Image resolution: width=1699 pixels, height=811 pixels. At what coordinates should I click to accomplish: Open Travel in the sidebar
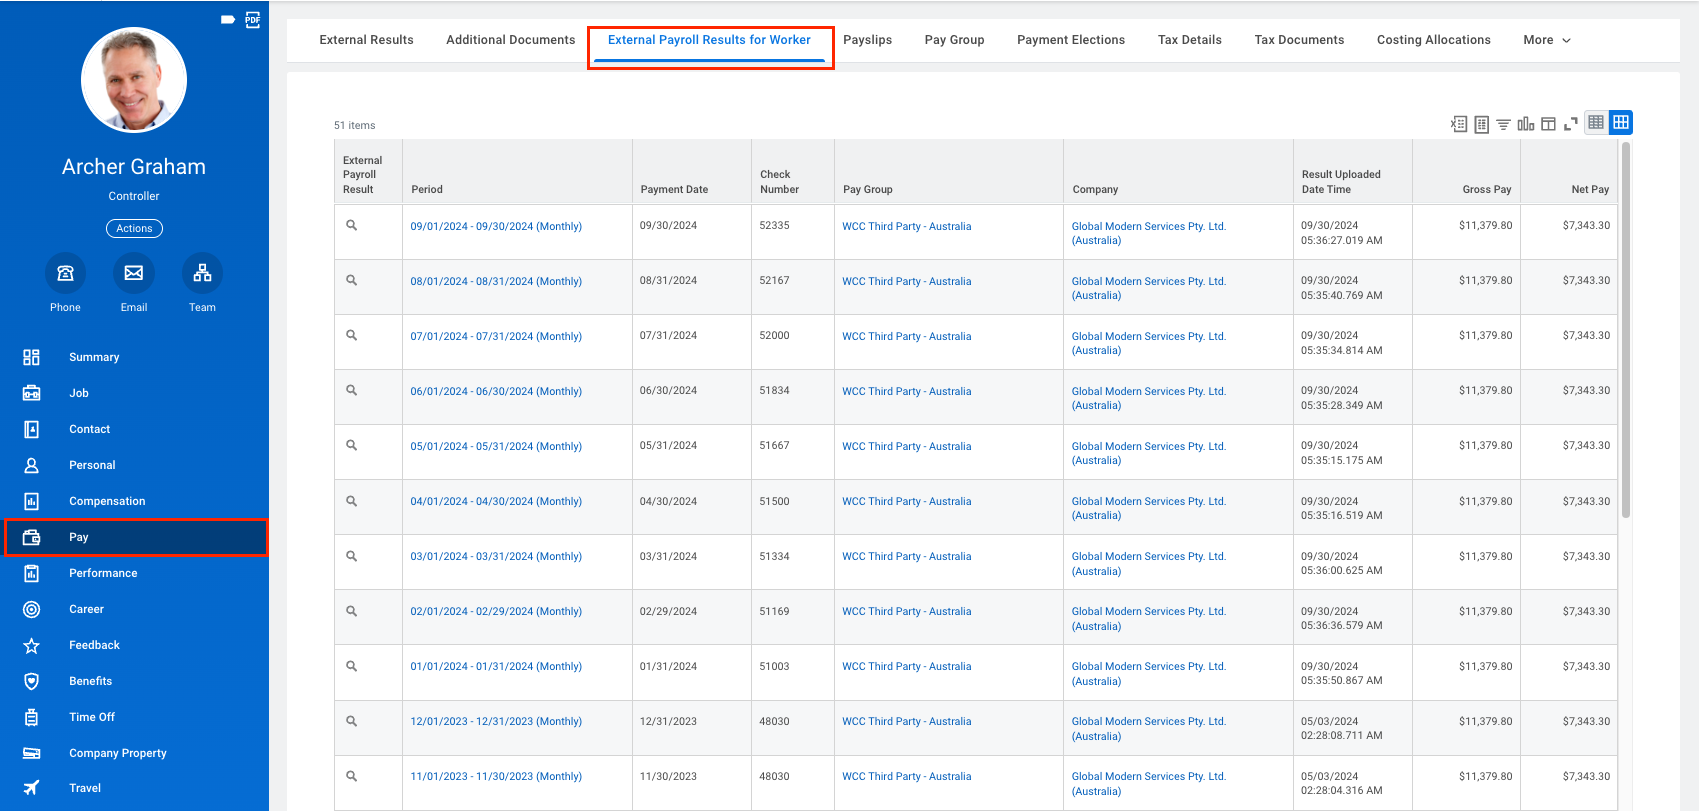[x=134, y=788]
